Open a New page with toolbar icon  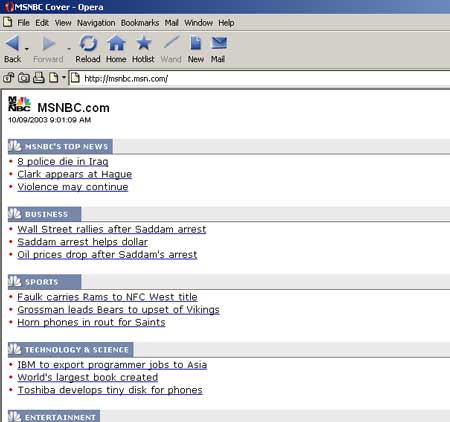pos(196,43)
